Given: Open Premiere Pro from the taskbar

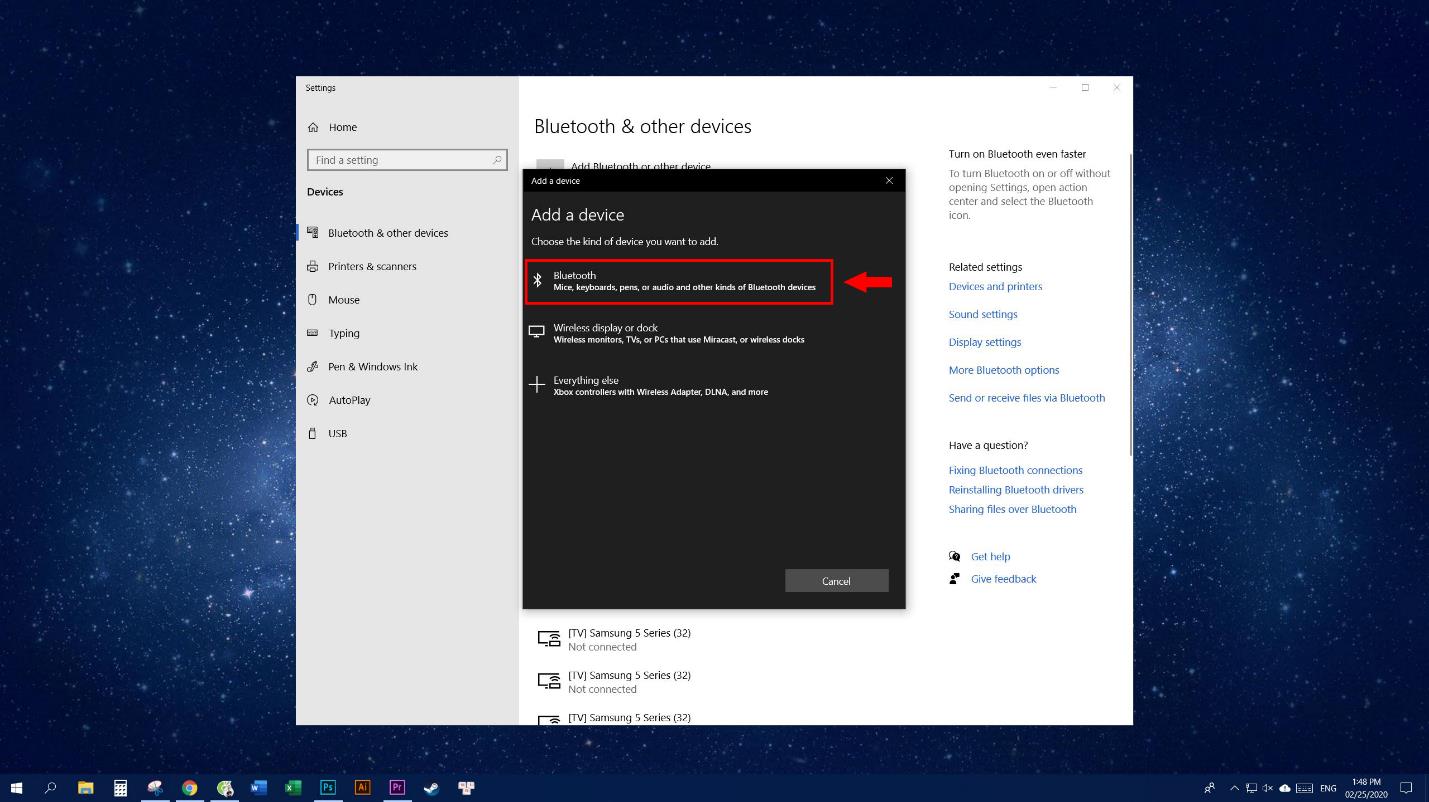Looking at the screenshot, I should tap(397, 788).
